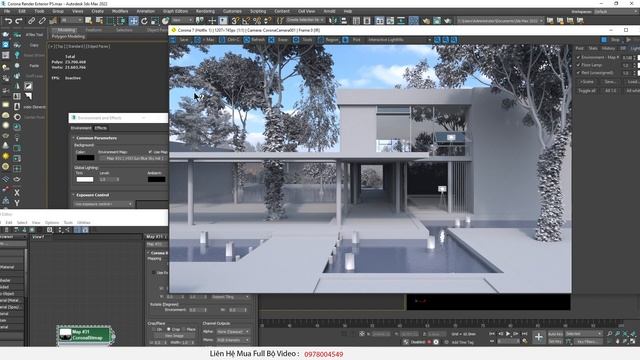This screenshot has width=640, height=360.
Task: Open the Graph Editors menu
Action: pyautogui.click(x=176, y=11)
